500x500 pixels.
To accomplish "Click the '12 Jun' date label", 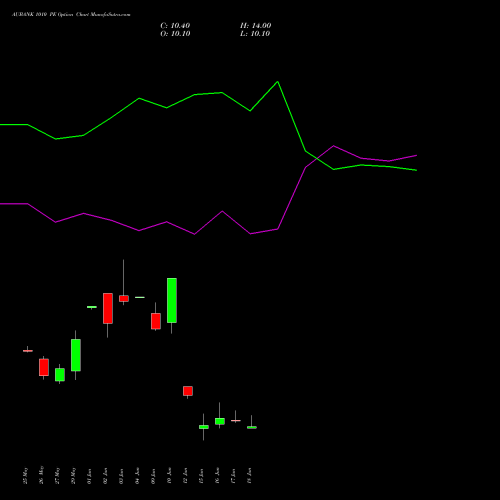I will pos(186,476).
